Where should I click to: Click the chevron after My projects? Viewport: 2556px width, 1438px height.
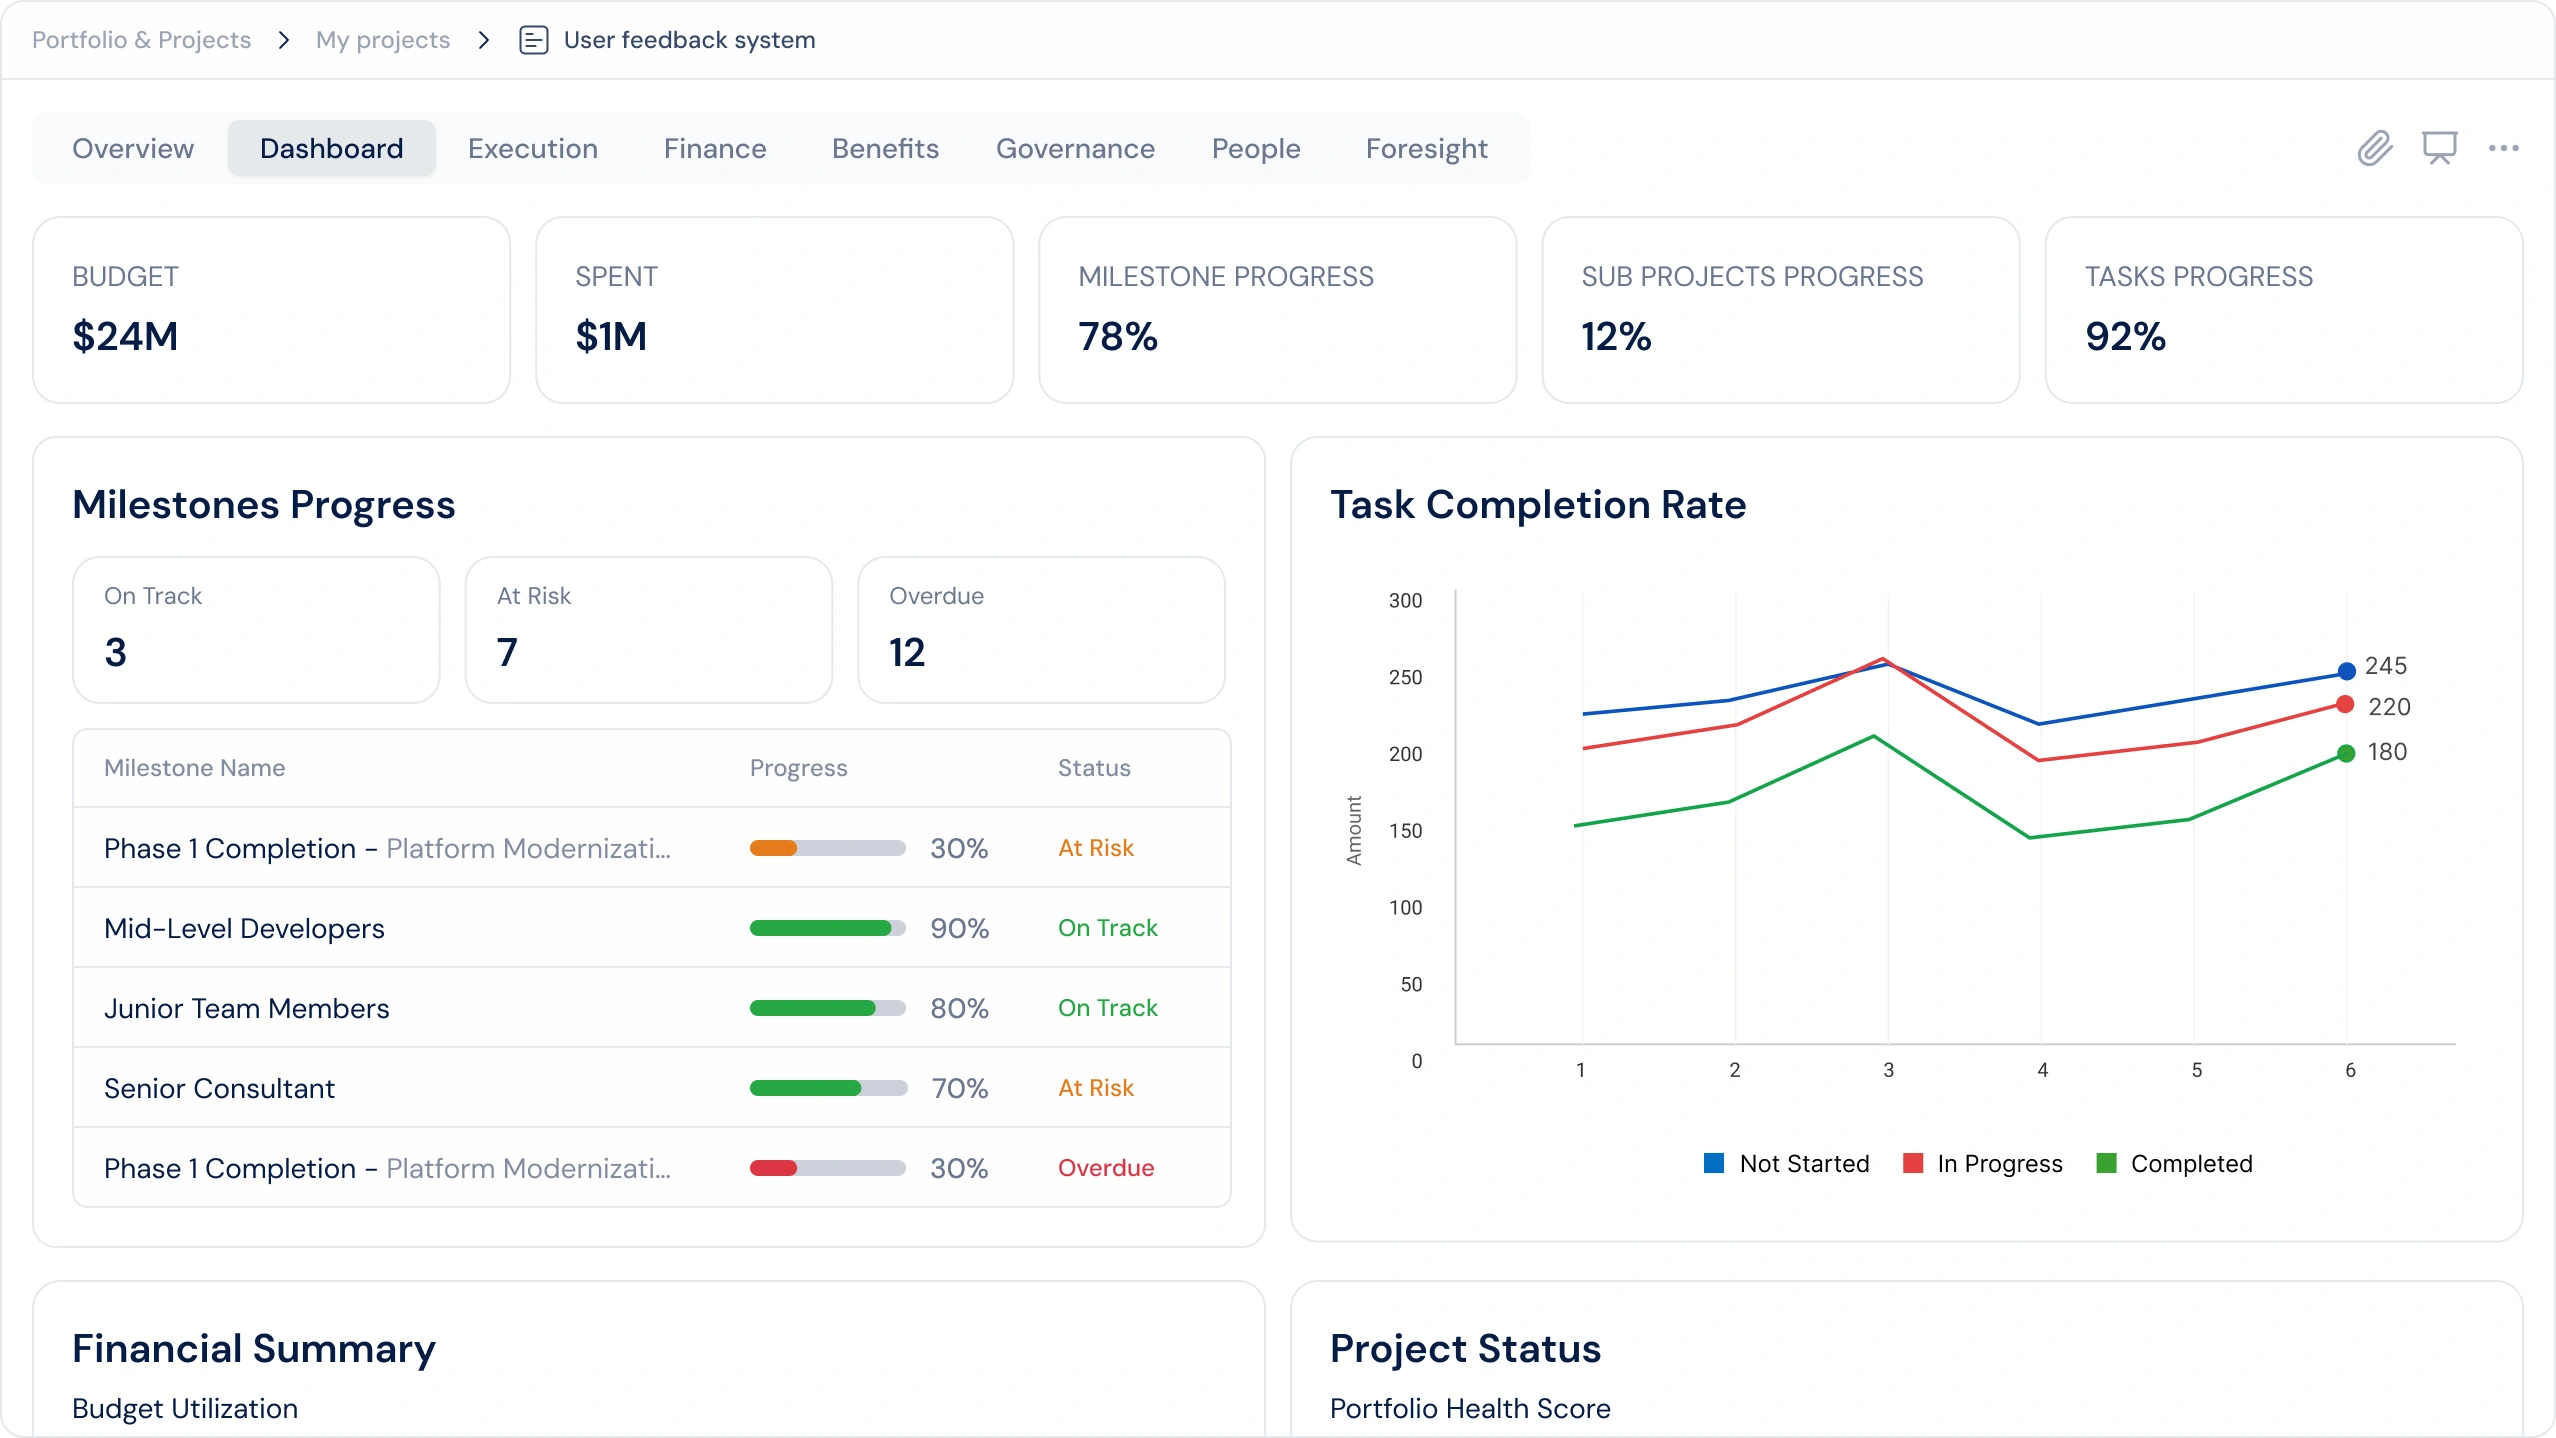pos(484,40)
